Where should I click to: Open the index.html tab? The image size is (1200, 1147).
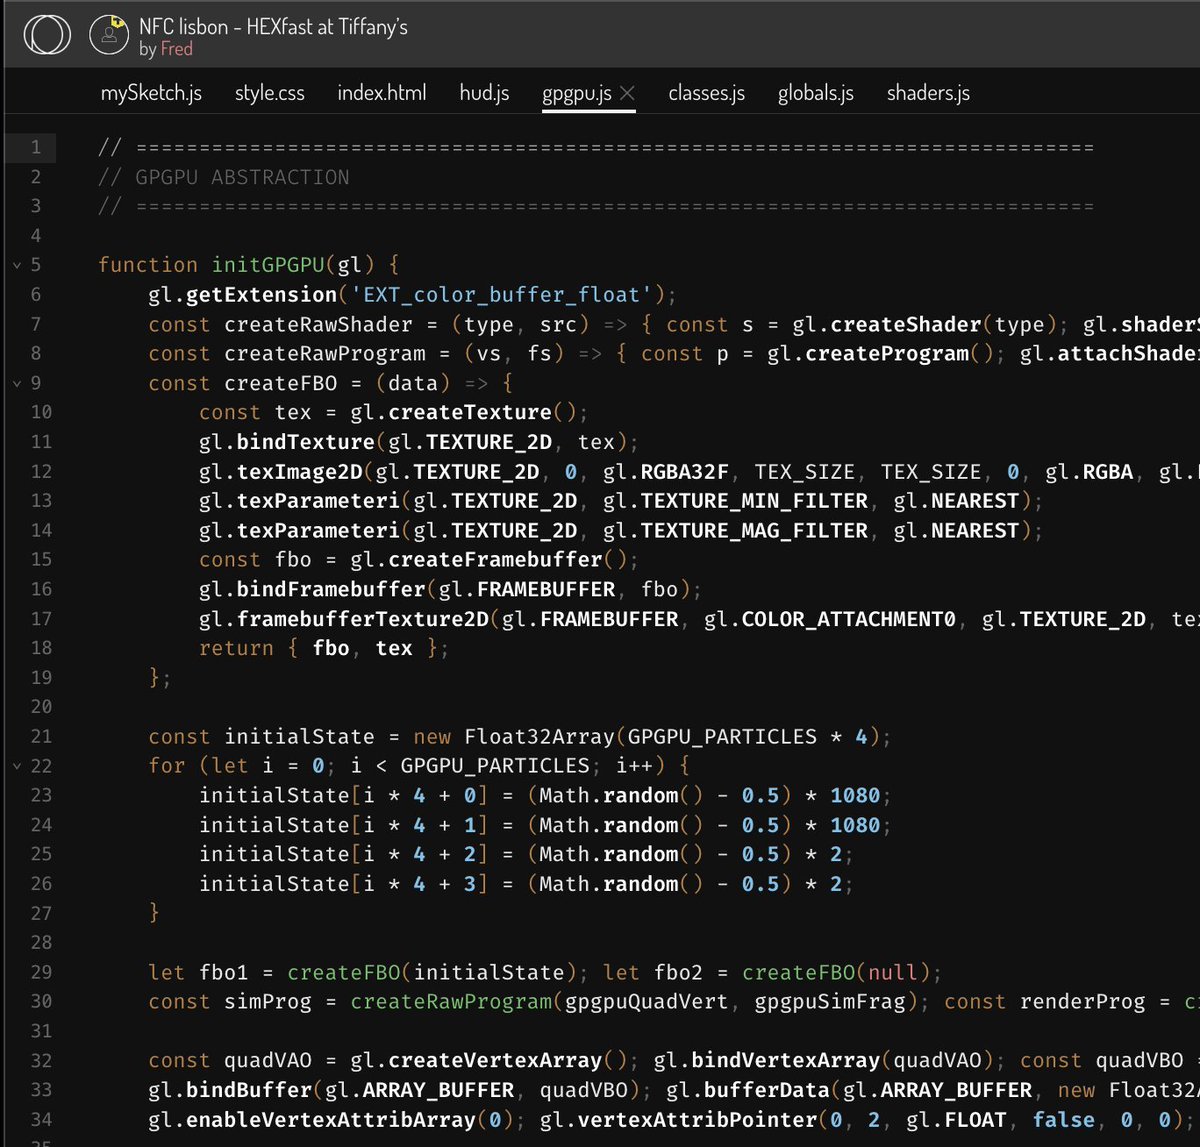click(x=382, y=93)
